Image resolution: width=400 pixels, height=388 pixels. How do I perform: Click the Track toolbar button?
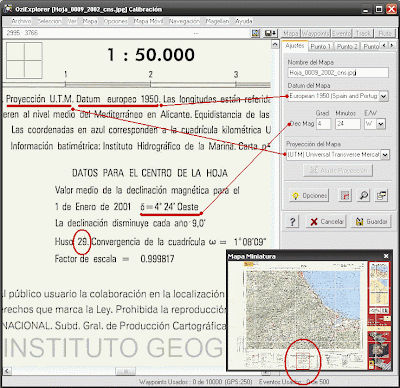(x=363, y=33)
